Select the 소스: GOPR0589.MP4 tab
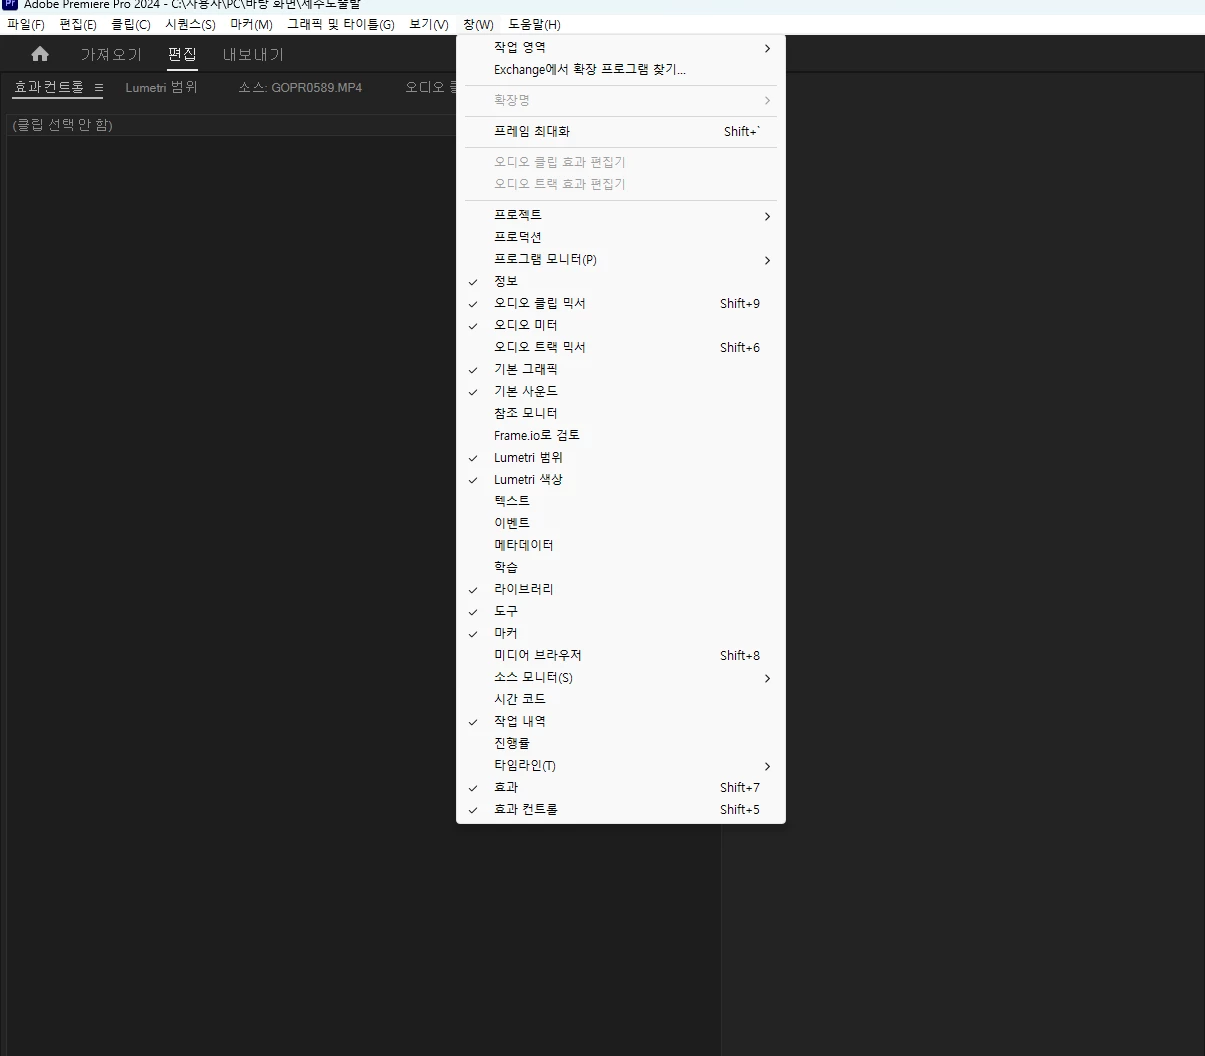1205x1056 pixels. [x=300, y=88]
